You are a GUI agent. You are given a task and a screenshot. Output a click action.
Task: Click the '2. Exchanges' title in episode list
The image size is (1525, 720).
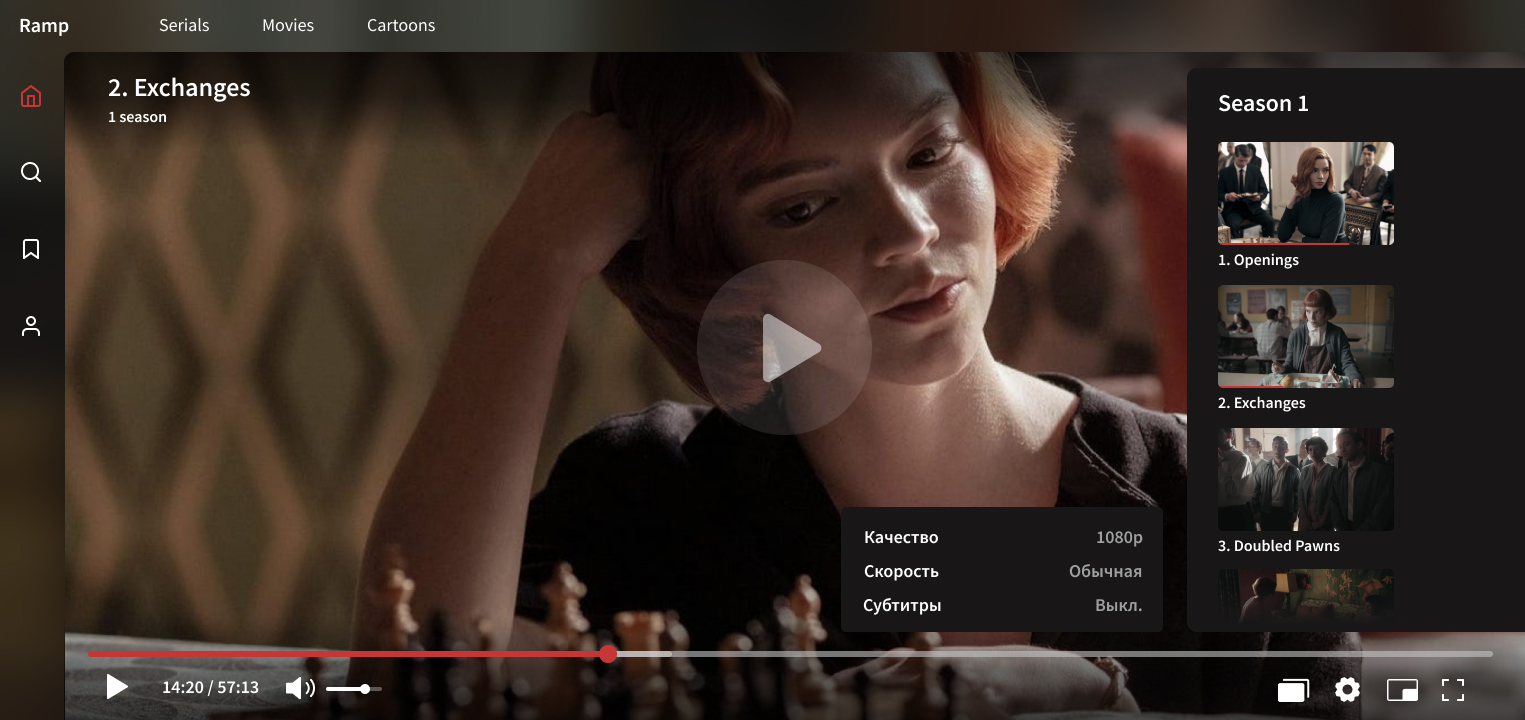[1262, 403]
